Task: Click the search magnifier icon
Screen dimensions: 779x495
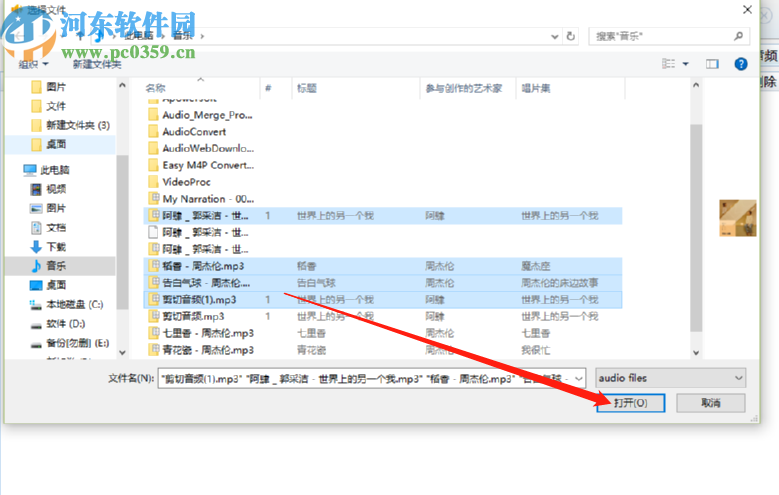Action: click(x=738, y=36)
